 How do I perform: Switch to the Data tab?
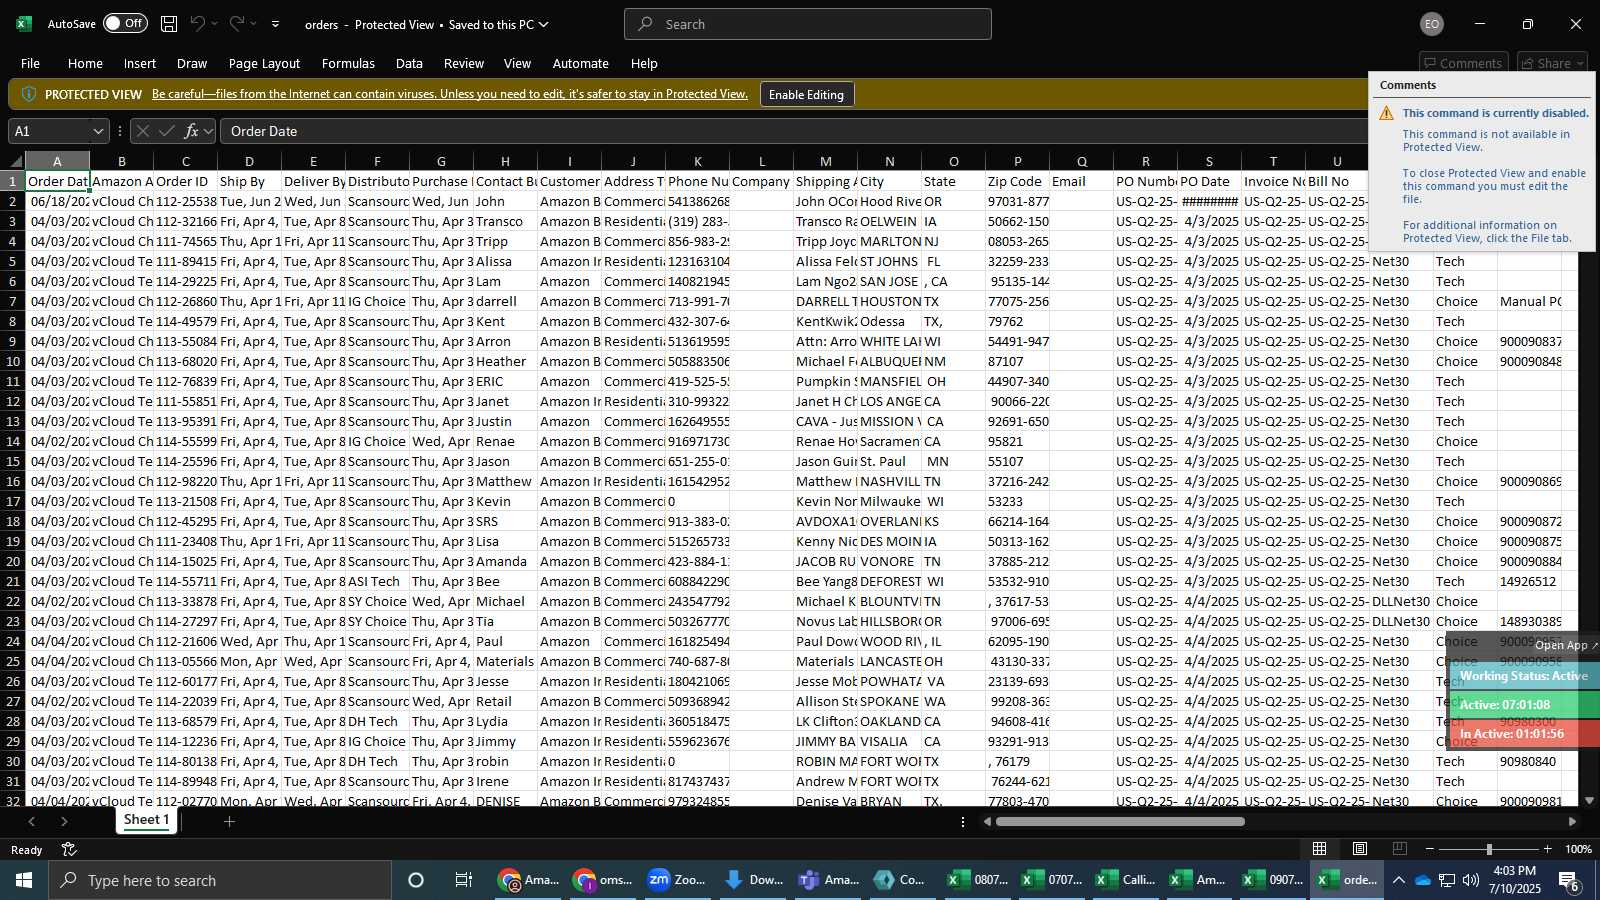click(409, 63)
